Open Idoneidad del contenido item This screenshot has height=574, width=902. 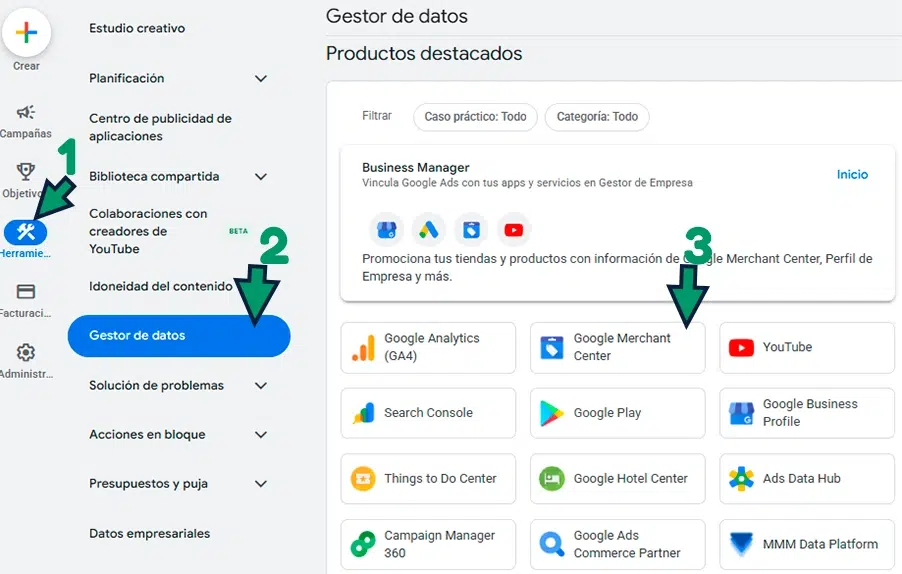[160, 286]
